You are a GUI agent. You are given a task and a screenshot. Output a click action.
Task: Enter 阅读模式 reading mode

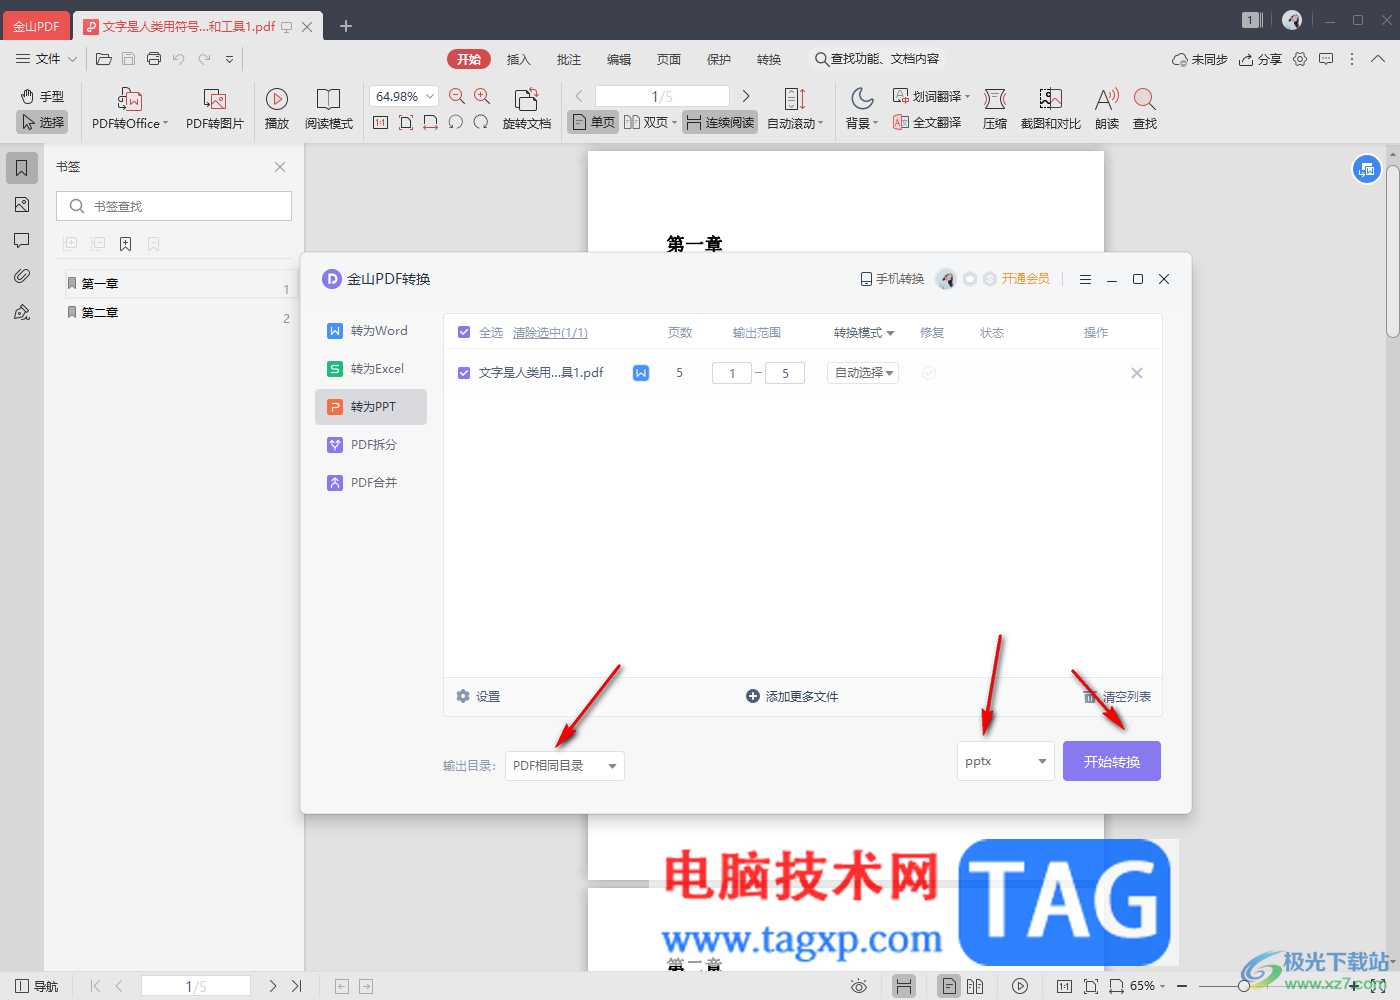tap(329, 108)
